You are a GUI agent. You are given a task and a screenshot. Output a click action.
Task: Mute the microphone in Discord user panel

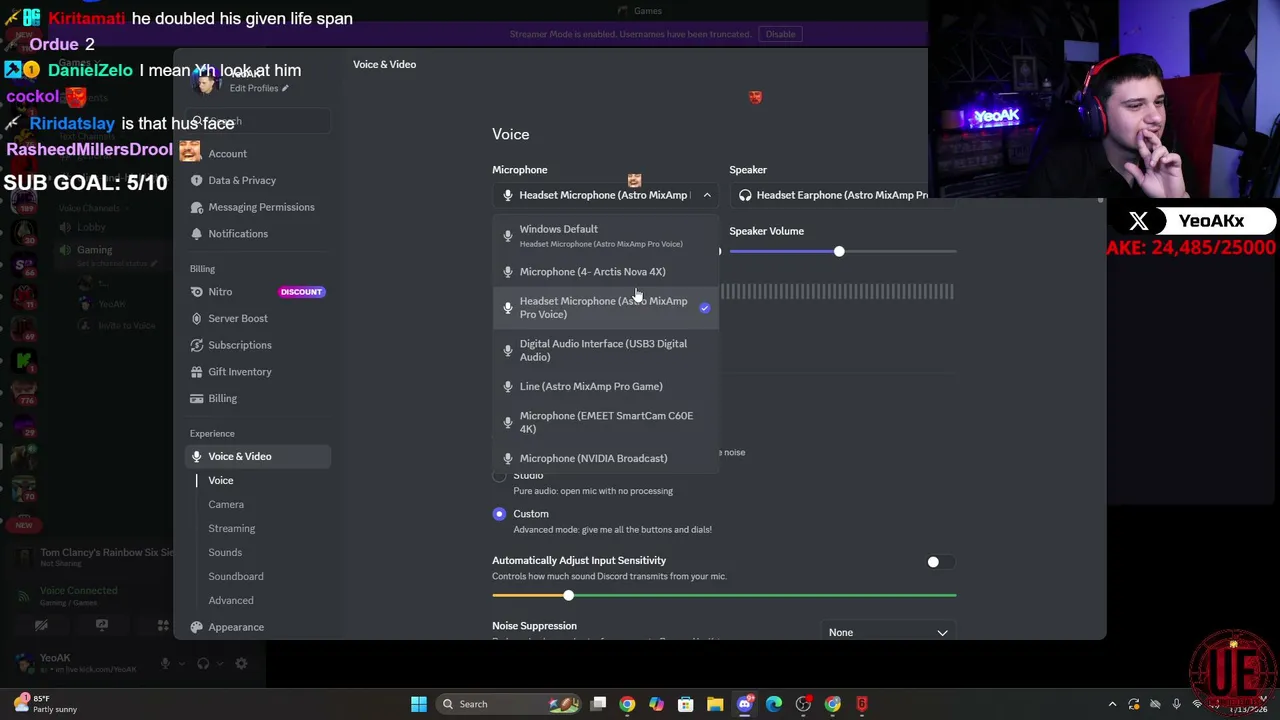point(165,663)
